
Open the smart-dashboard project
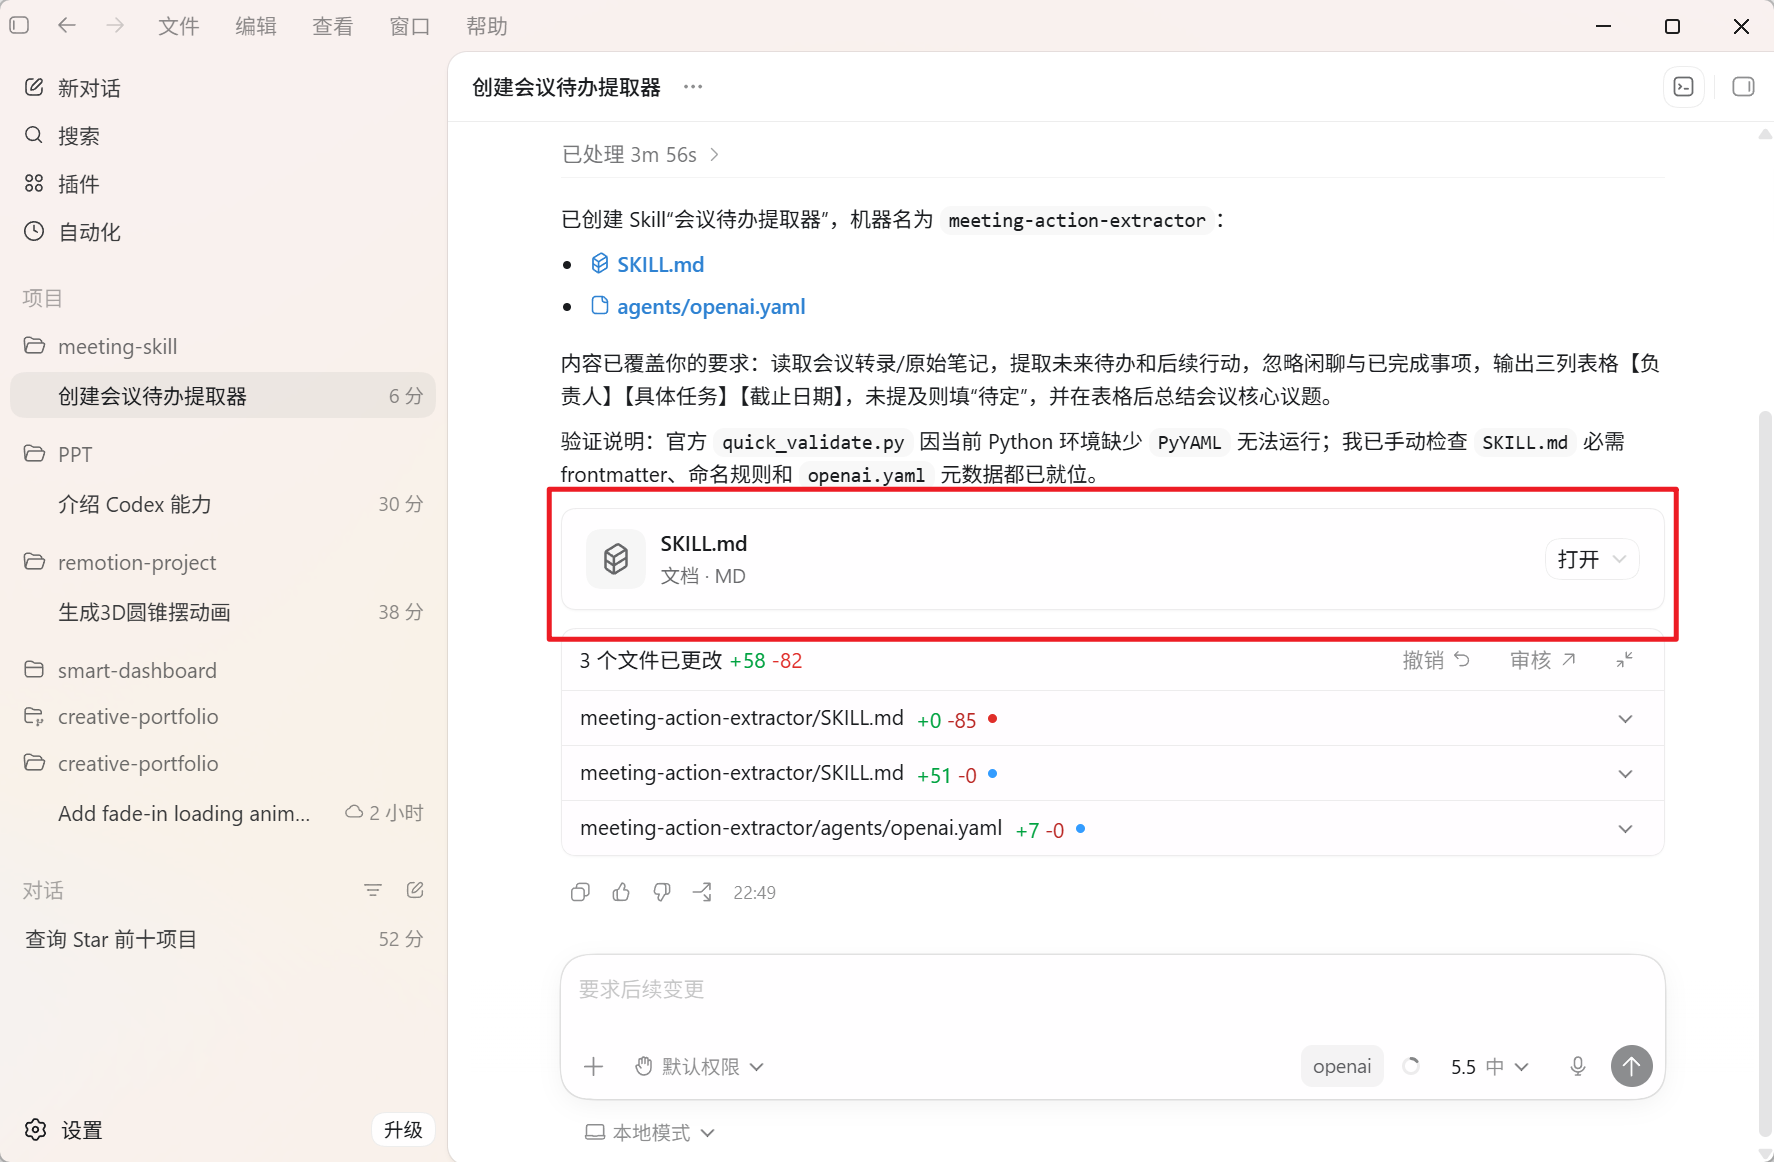point(223,670)
